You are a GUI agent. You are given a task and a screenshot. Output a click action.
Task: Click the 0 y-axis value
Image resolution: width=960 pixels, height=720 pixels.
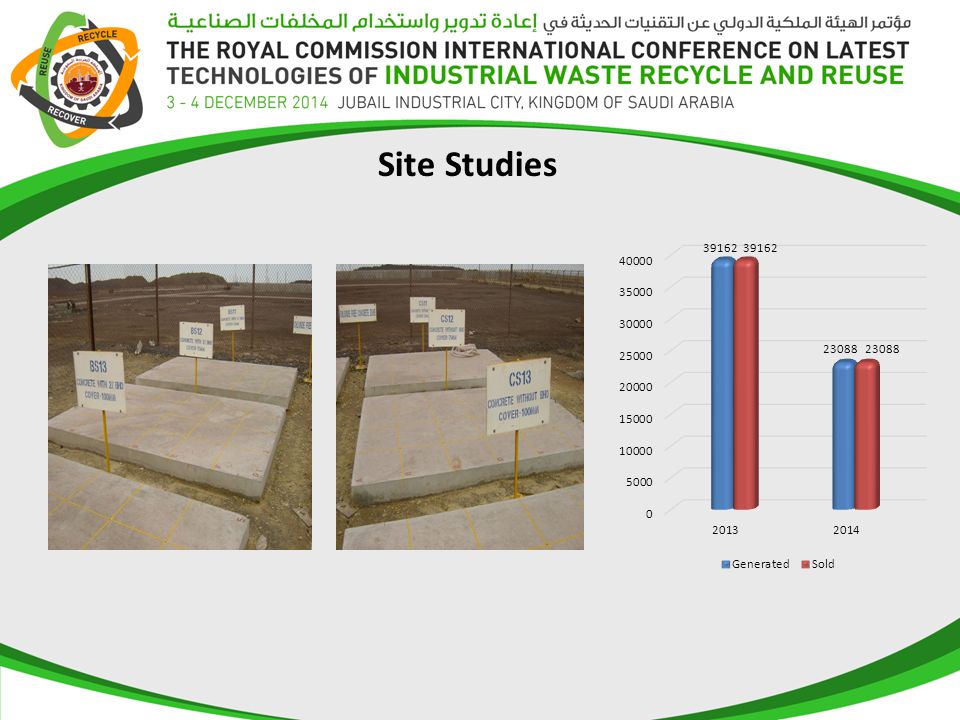click(649, 514)
